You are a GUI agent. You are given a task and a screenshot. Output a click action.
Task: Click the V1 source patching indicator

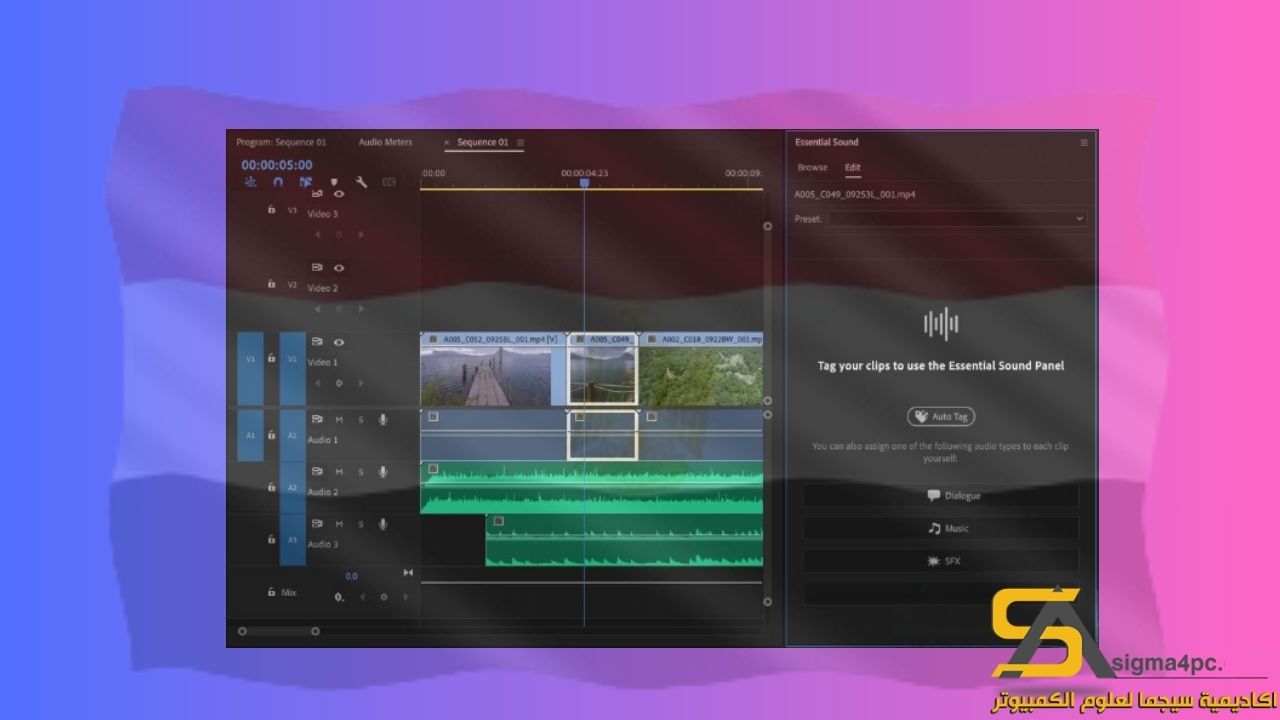click(251, 369)
